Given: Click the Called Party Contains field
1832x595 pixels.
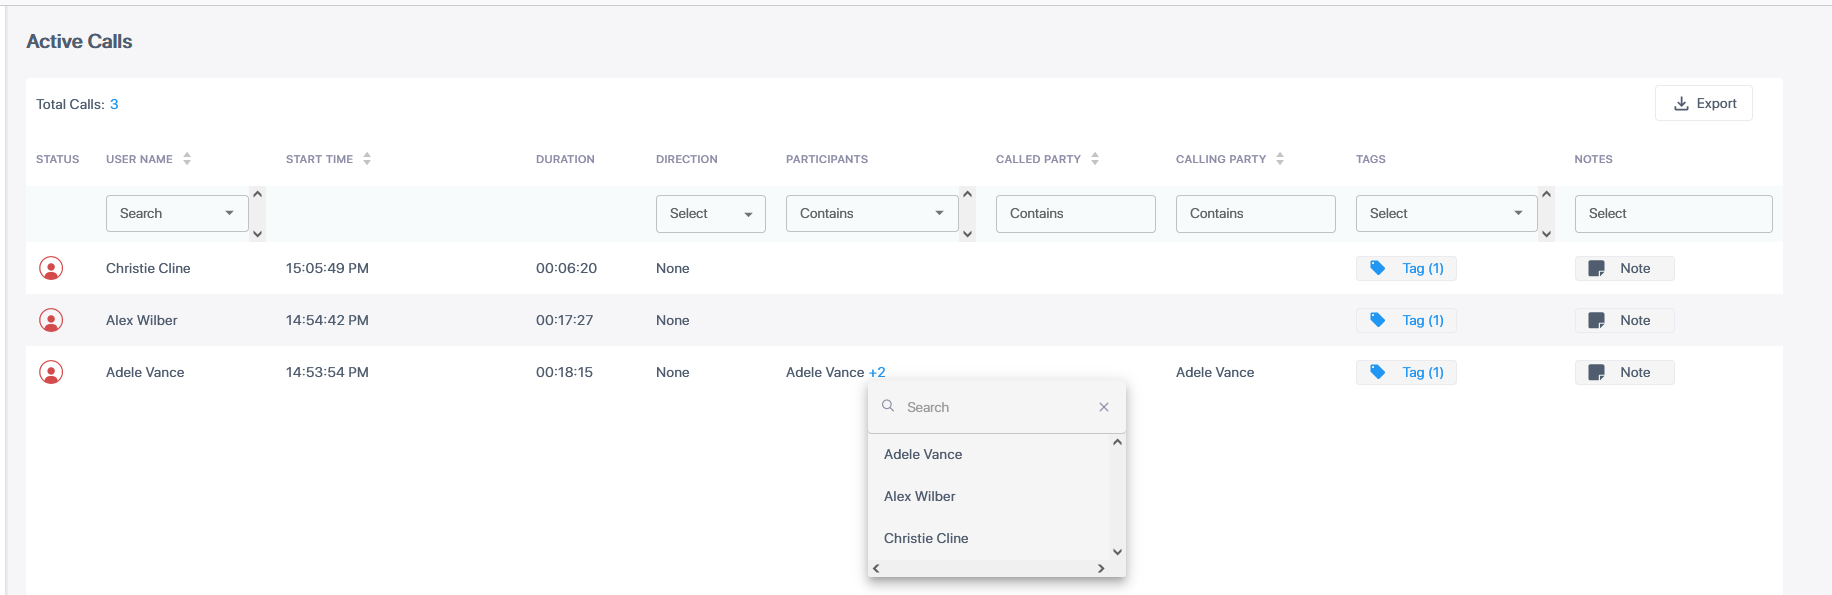Looking at the screenshot, I should coord(1076,213).
